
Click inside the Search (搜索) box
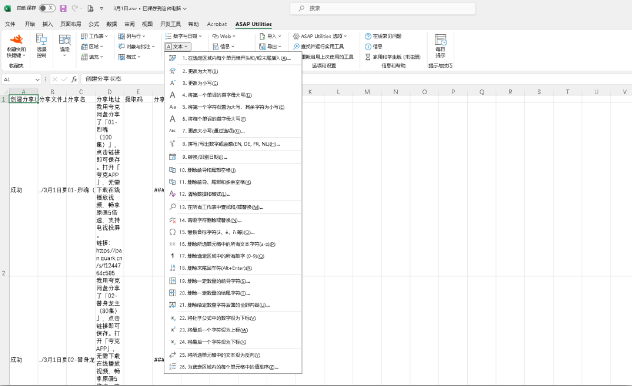tap(382, 8)
